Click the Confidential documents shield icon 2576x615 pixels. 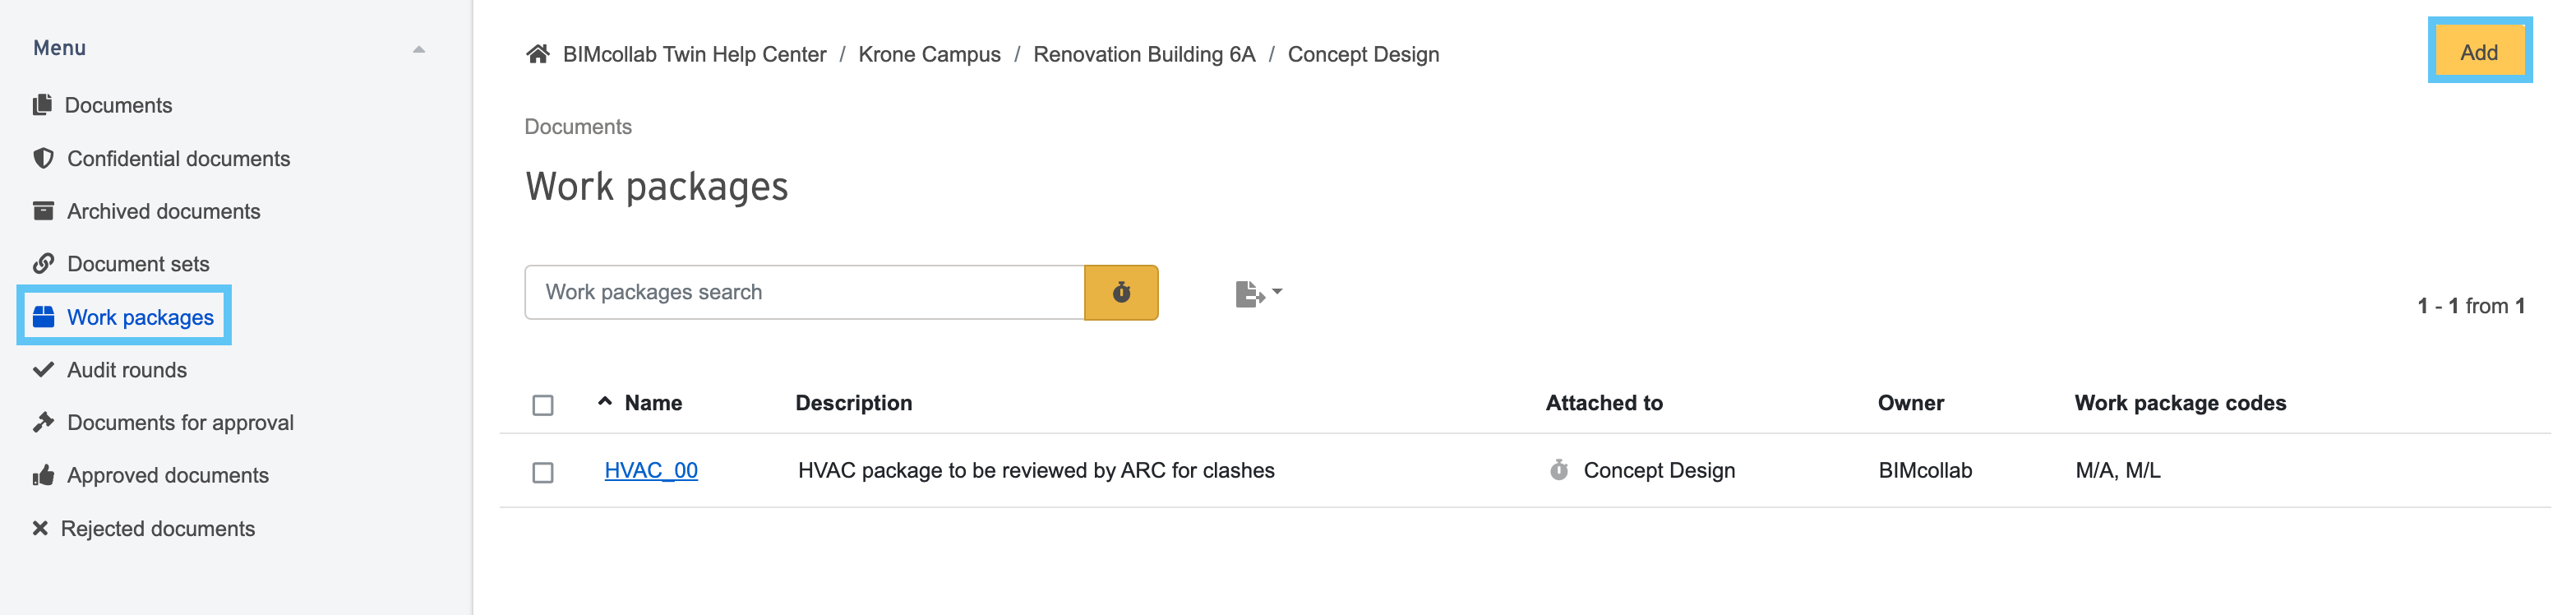[43, 158]
